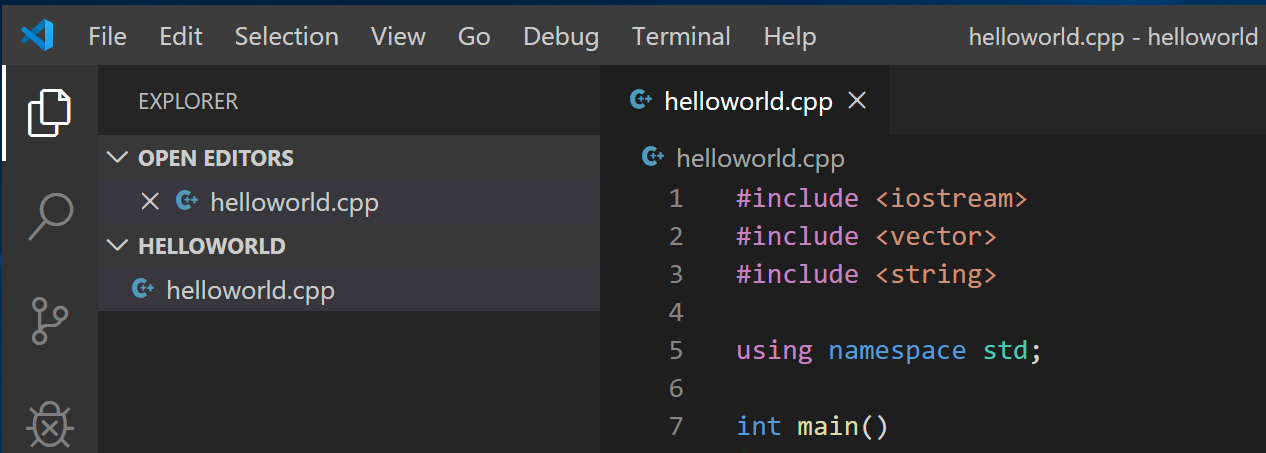
Task: Open the Explorer view in activity bar
Action: [49, 112]
